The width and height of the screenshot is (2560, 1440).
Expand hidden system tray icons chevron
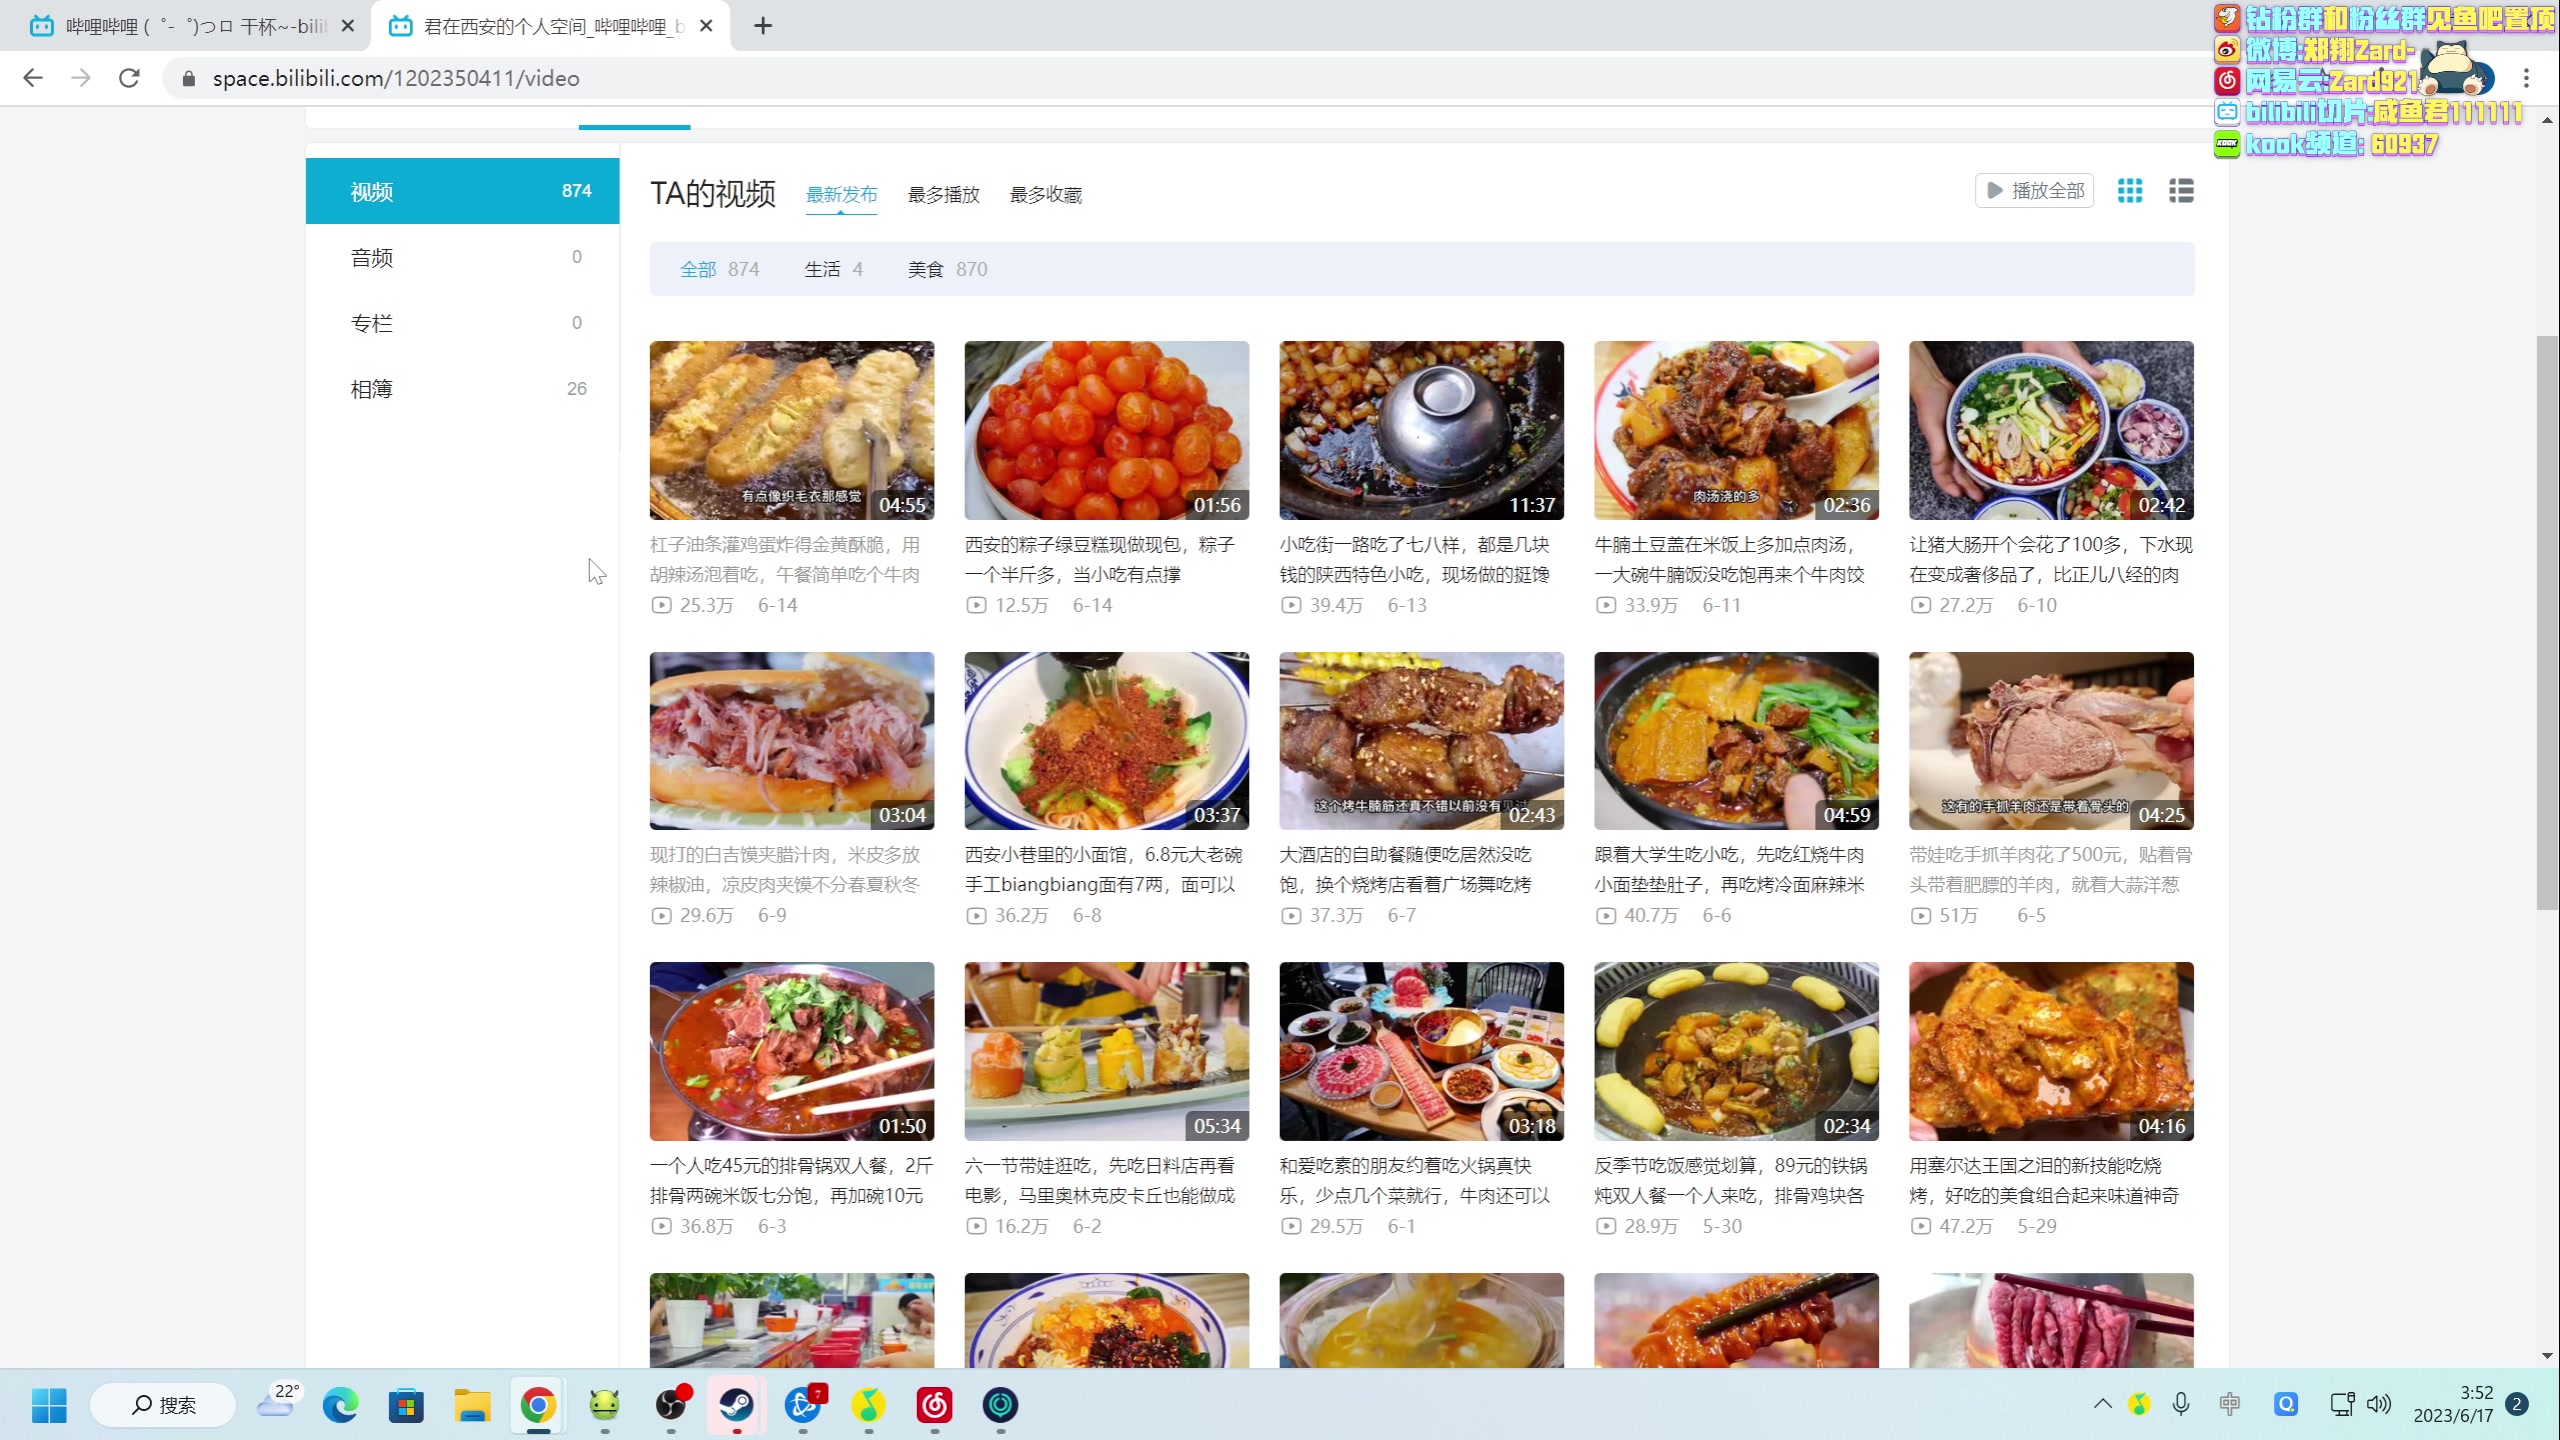coord(2102,1404)
